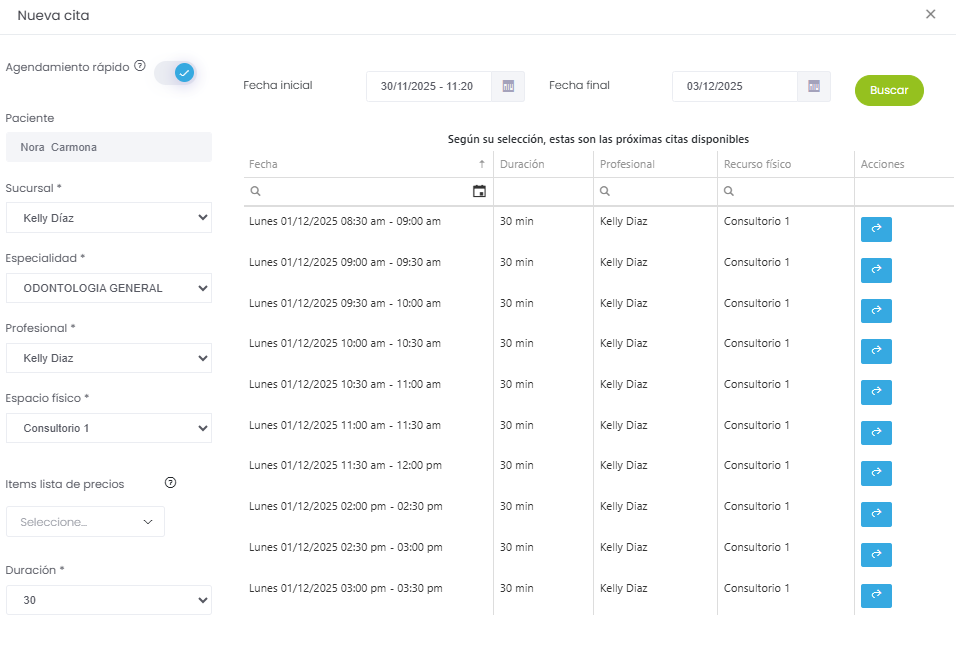Open calendar picker for Fecha final
The width and height of the screenshot is (956, 645).
(814, 86)
